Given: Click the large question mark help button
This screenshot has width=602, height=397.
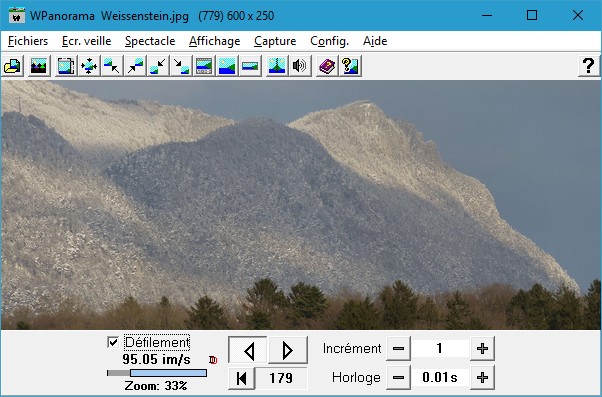Looking at the screenshot, I should [589, 66].
